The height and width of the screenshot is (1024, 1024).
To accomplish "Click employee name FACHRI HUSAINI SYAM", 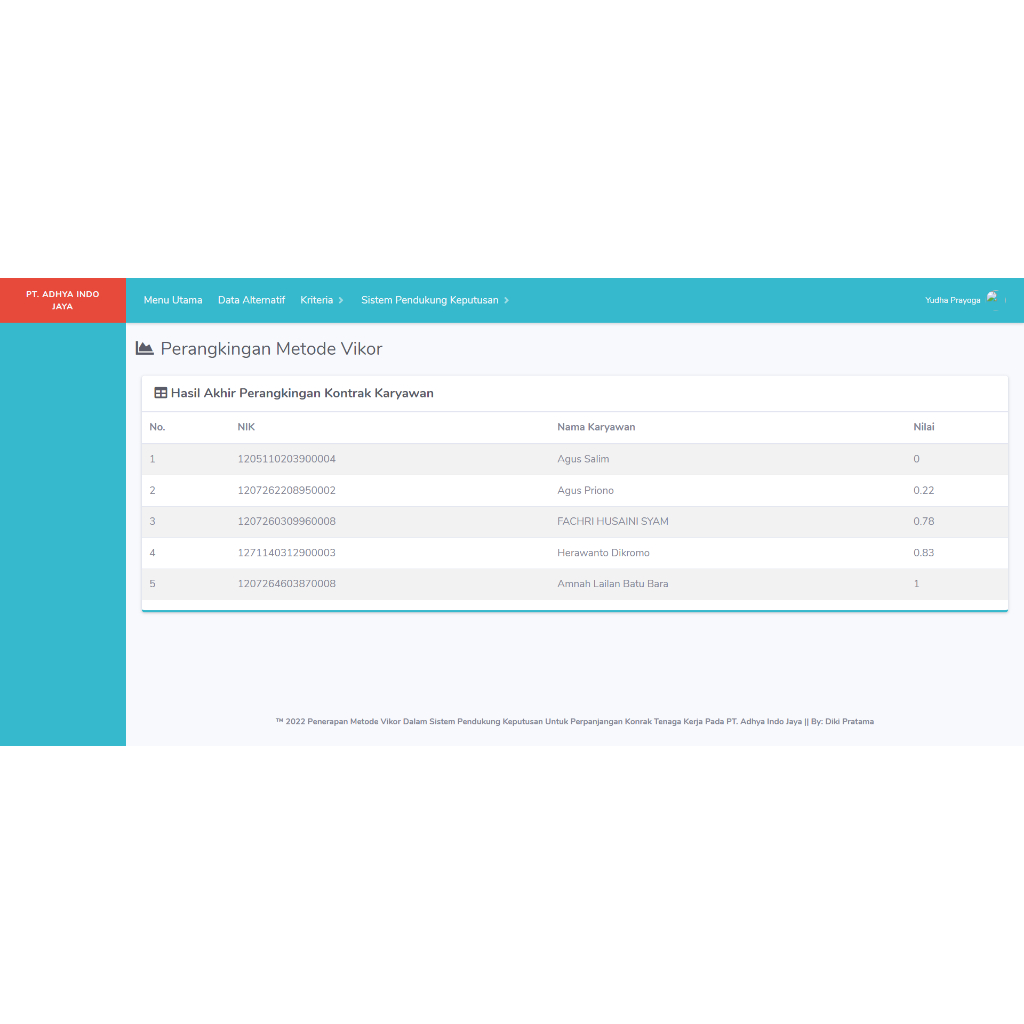I will coord(613,521).
